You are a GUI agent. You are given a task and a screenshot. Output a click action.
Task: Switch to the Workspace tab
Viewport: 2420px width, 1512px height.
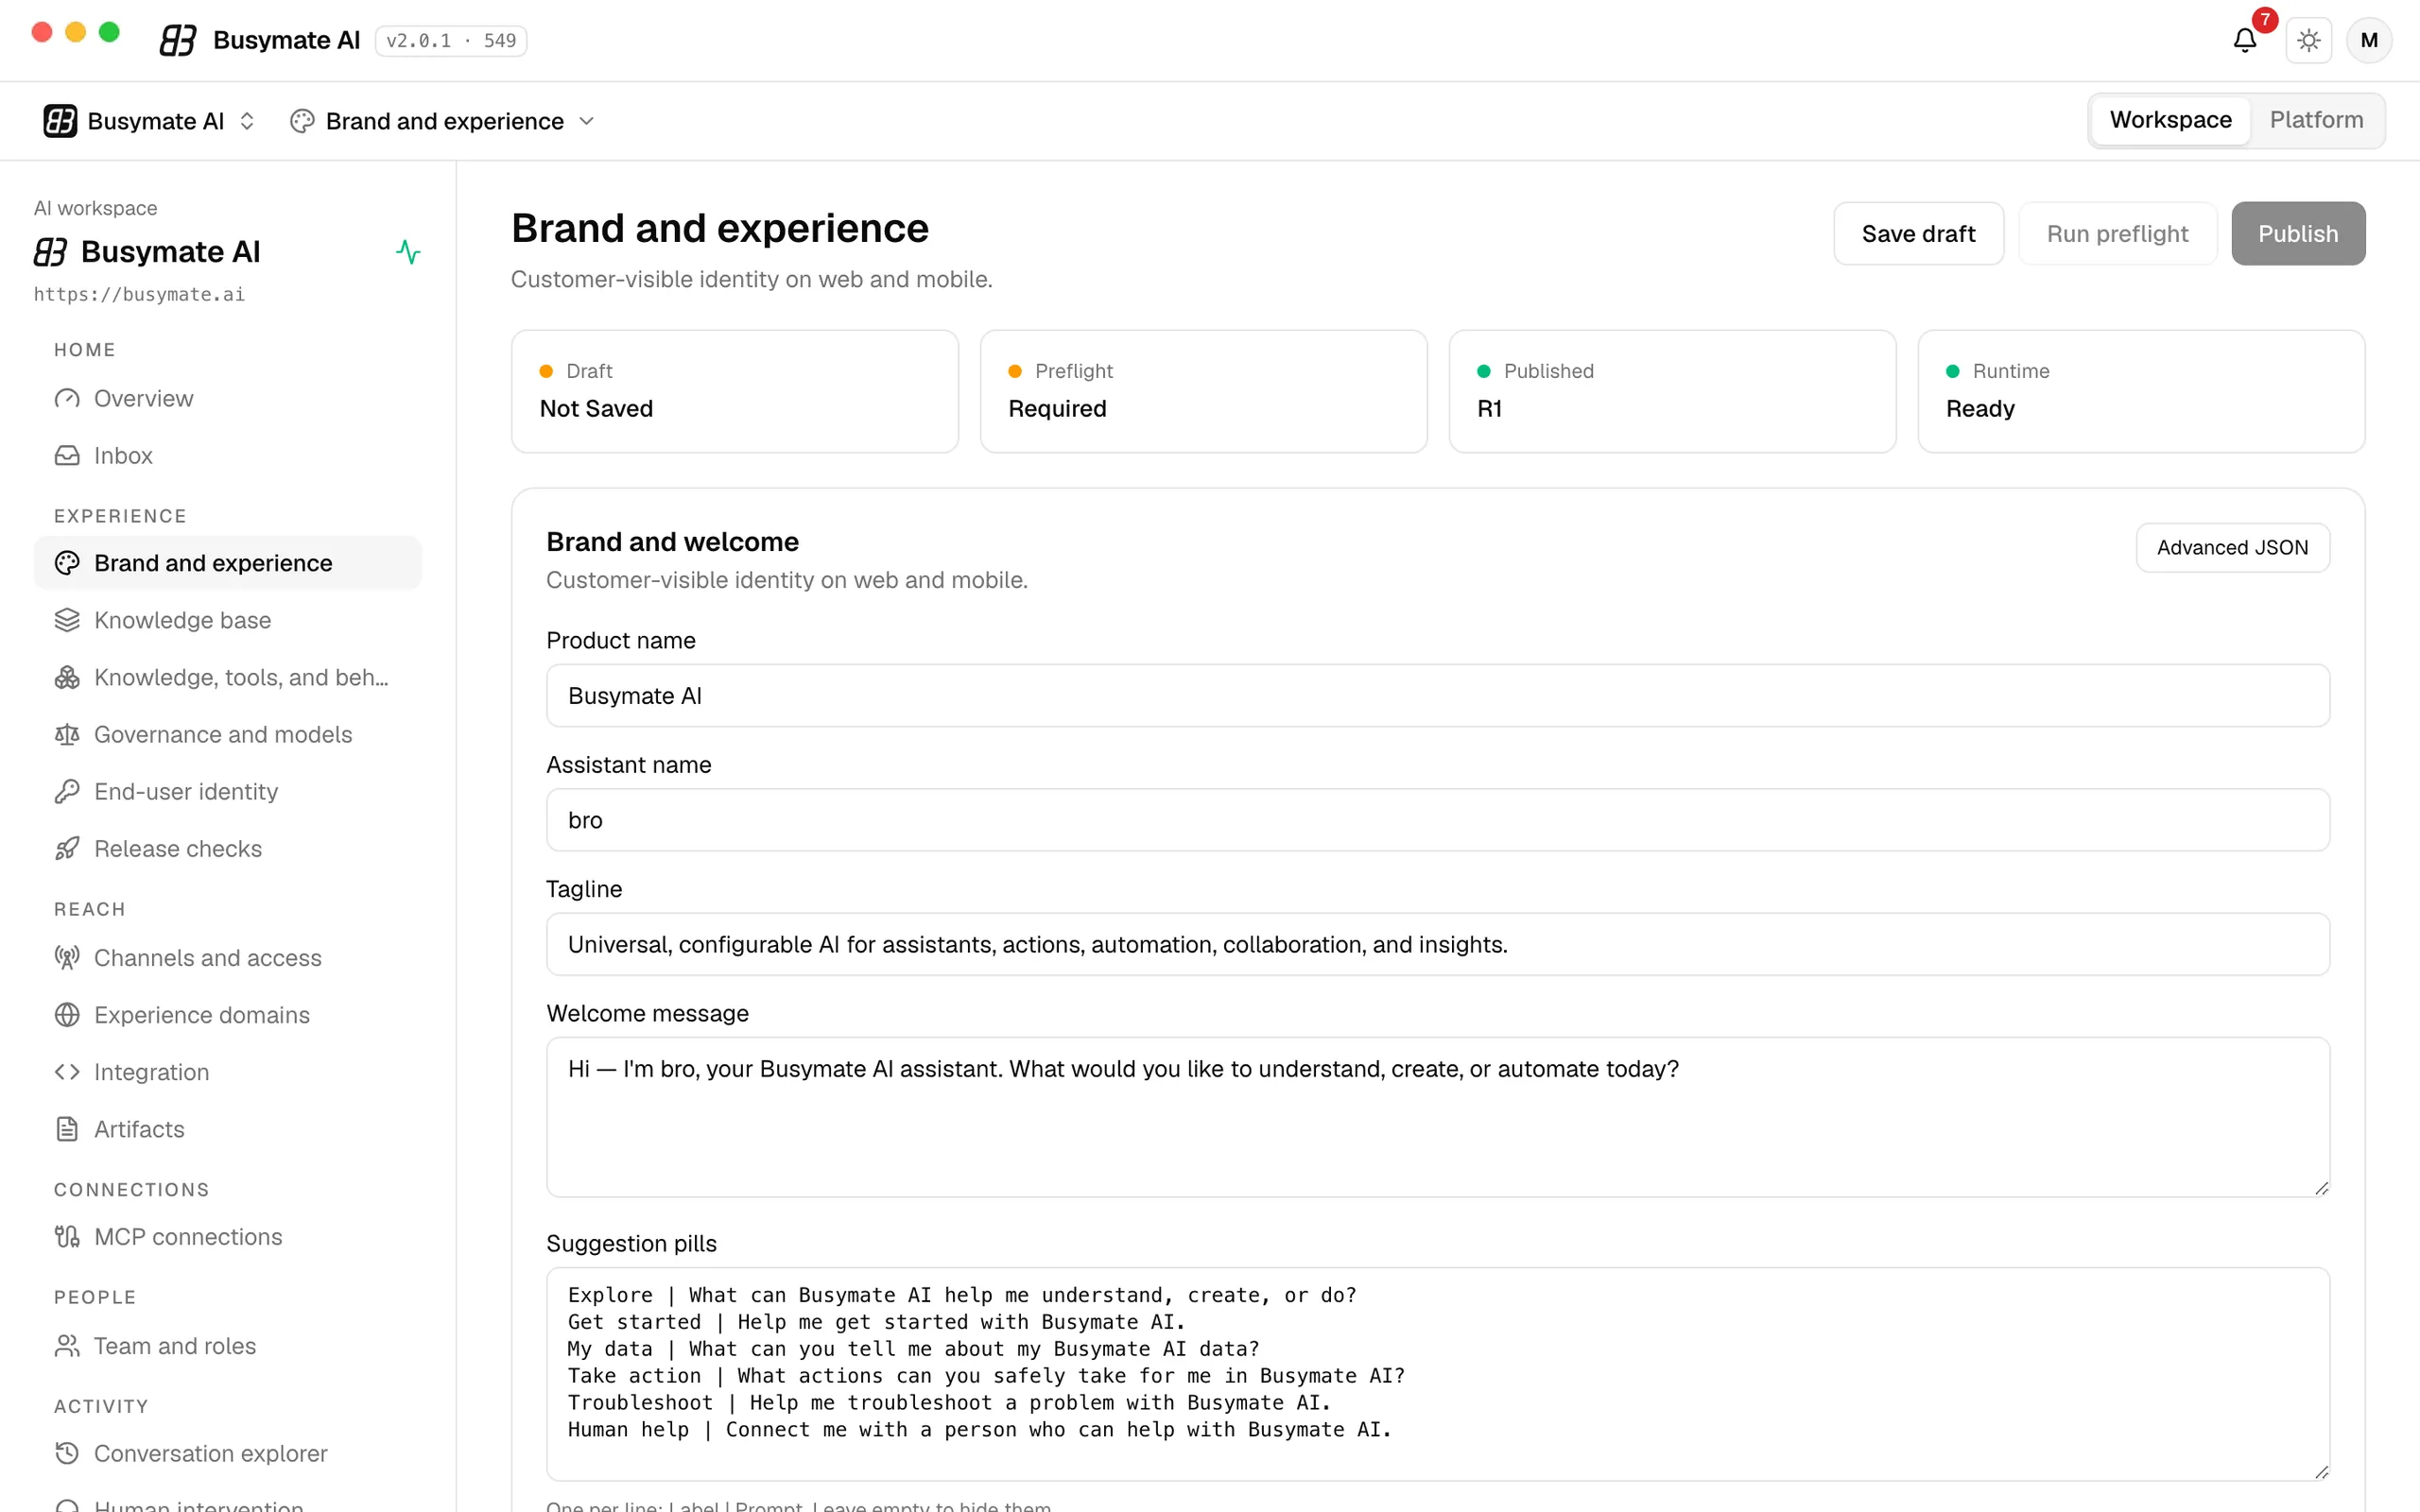(2170, 120)
